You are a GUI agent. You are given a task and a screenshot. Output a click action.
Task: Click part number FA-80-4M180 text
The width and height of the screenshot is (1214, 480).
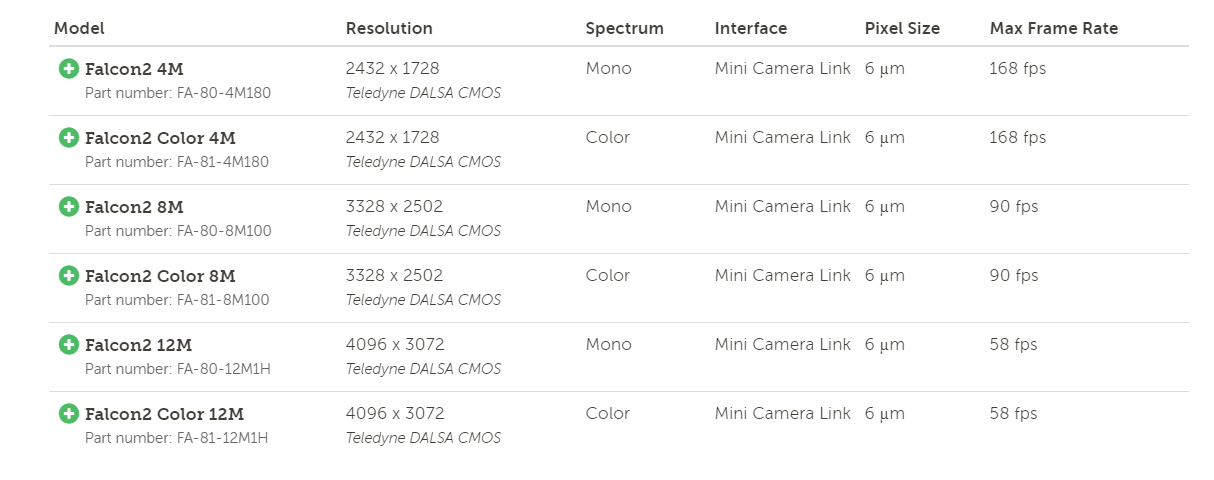tap(178, 93)
